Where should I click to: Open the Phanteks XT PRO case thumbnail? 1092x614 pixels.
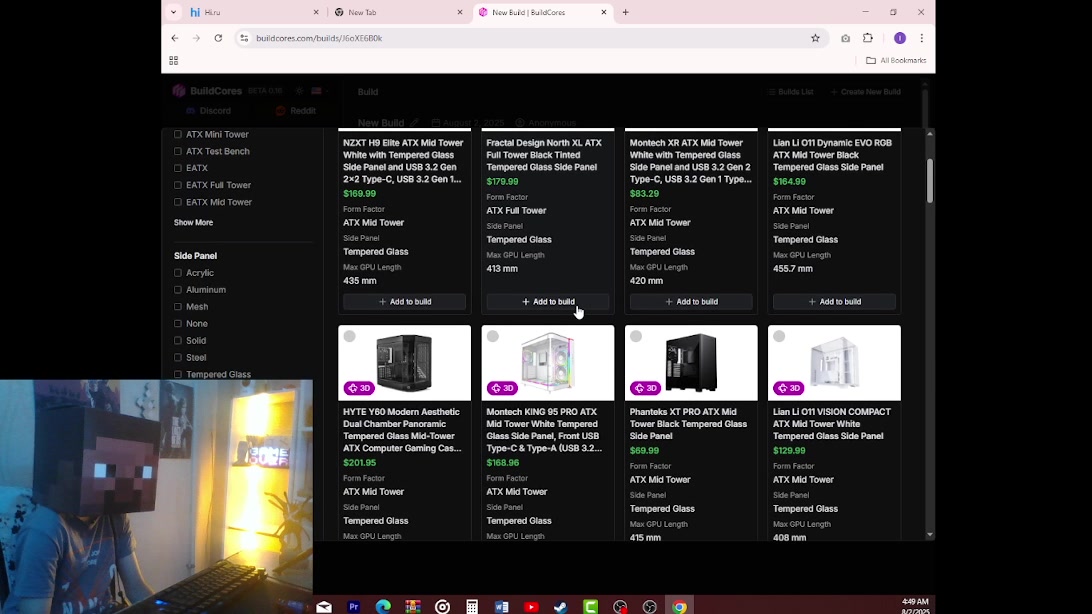[x=691, y=363]
